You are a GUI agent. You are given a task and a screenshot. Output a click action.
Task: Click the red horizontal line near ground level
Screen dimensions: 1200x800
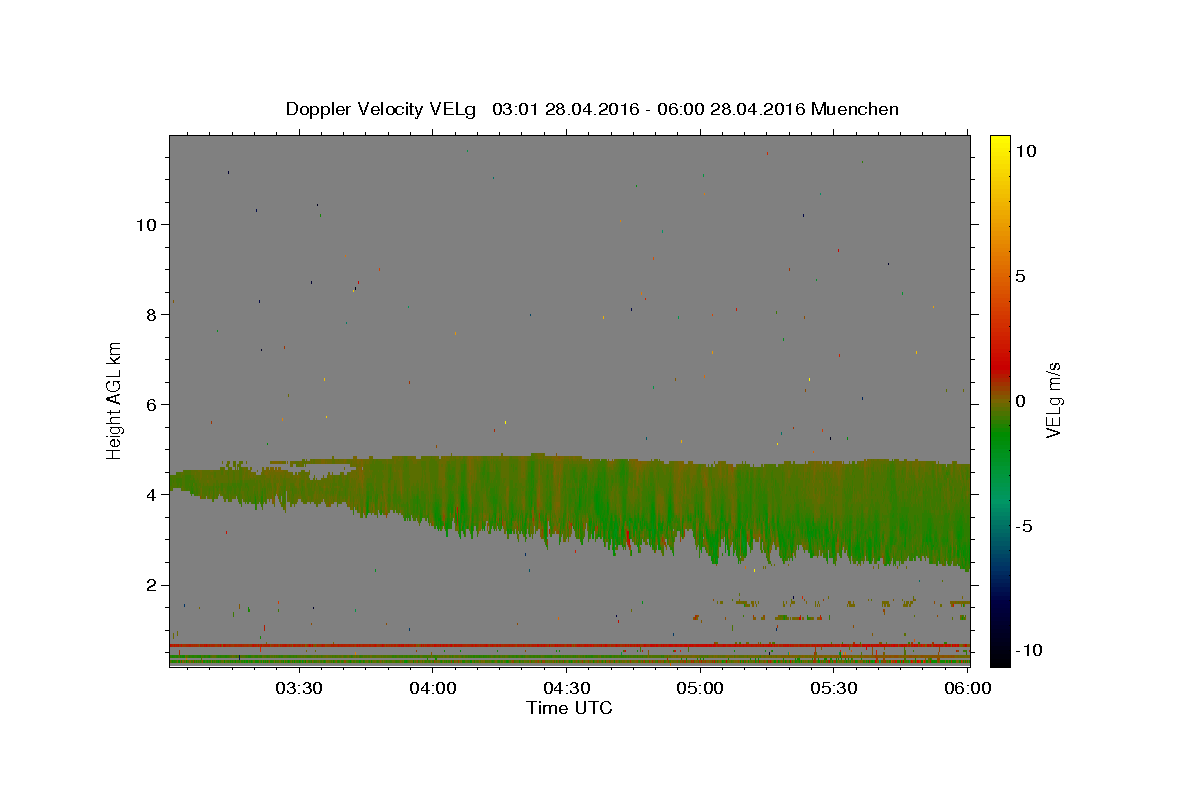click(x=569, y=645)
